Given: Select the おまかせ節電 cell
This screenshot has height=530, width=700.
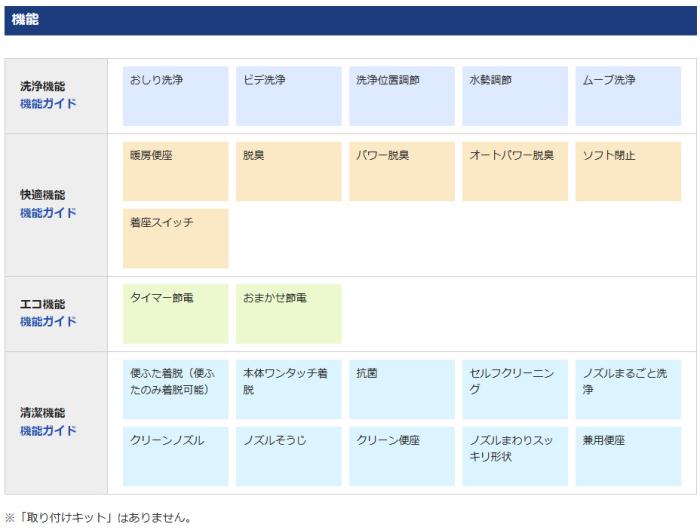Looking at the screenshot, I should coord(289,314).
